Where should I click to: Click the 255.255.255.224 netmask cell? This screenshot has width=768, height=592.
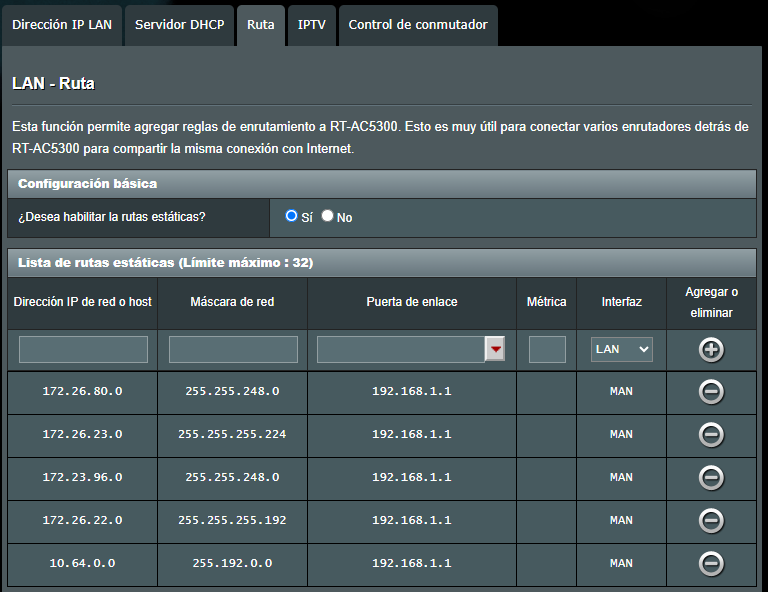tap(232, 435)
